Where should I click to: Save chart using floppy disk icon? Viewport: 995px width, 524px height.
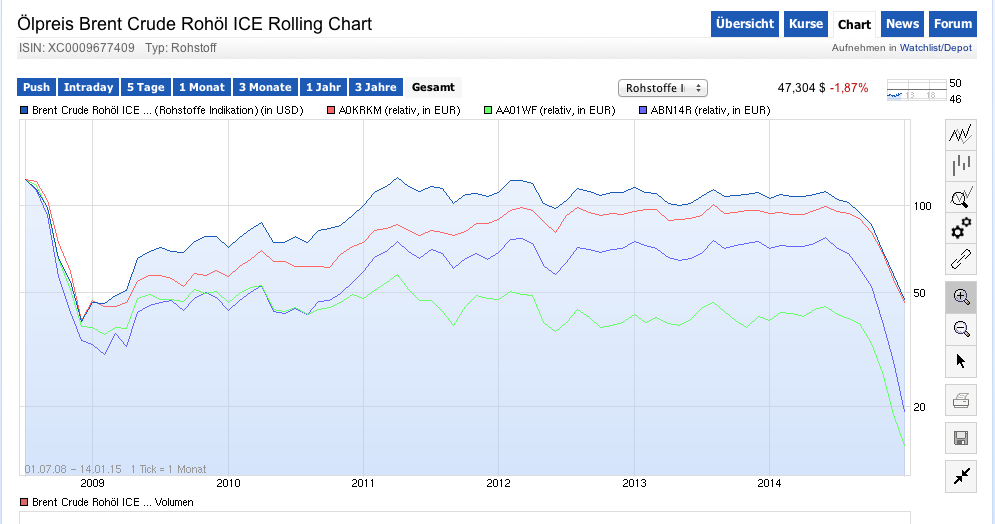click(x=960, y=438)
